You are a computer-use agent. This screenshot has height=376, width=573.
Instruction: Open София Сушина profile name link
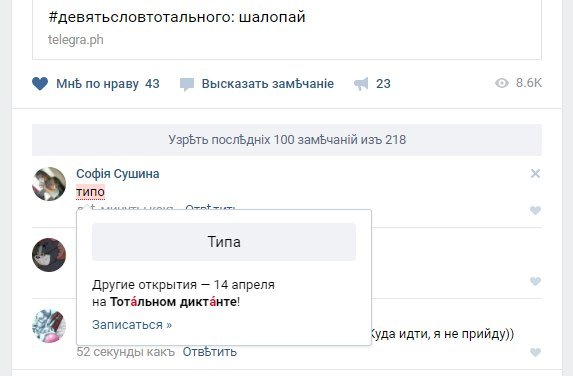coord(118,174)
